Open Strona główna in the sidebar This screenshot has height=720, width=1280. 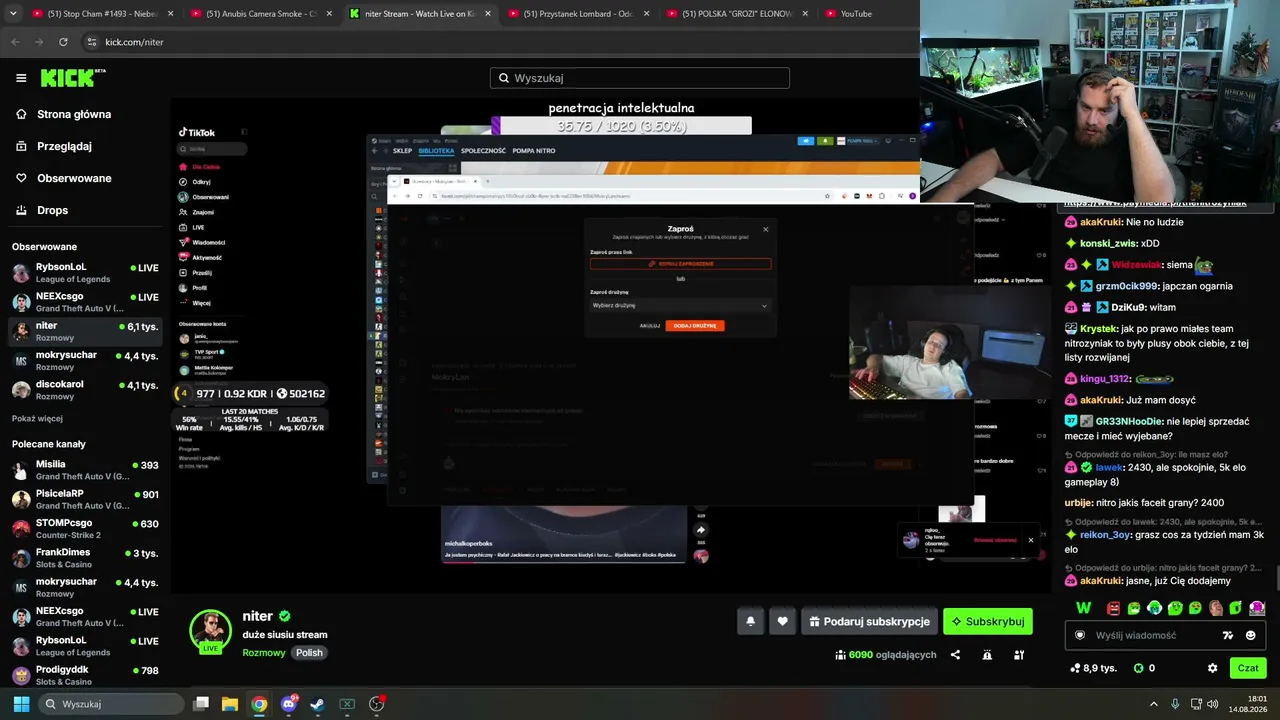(74, 114)
